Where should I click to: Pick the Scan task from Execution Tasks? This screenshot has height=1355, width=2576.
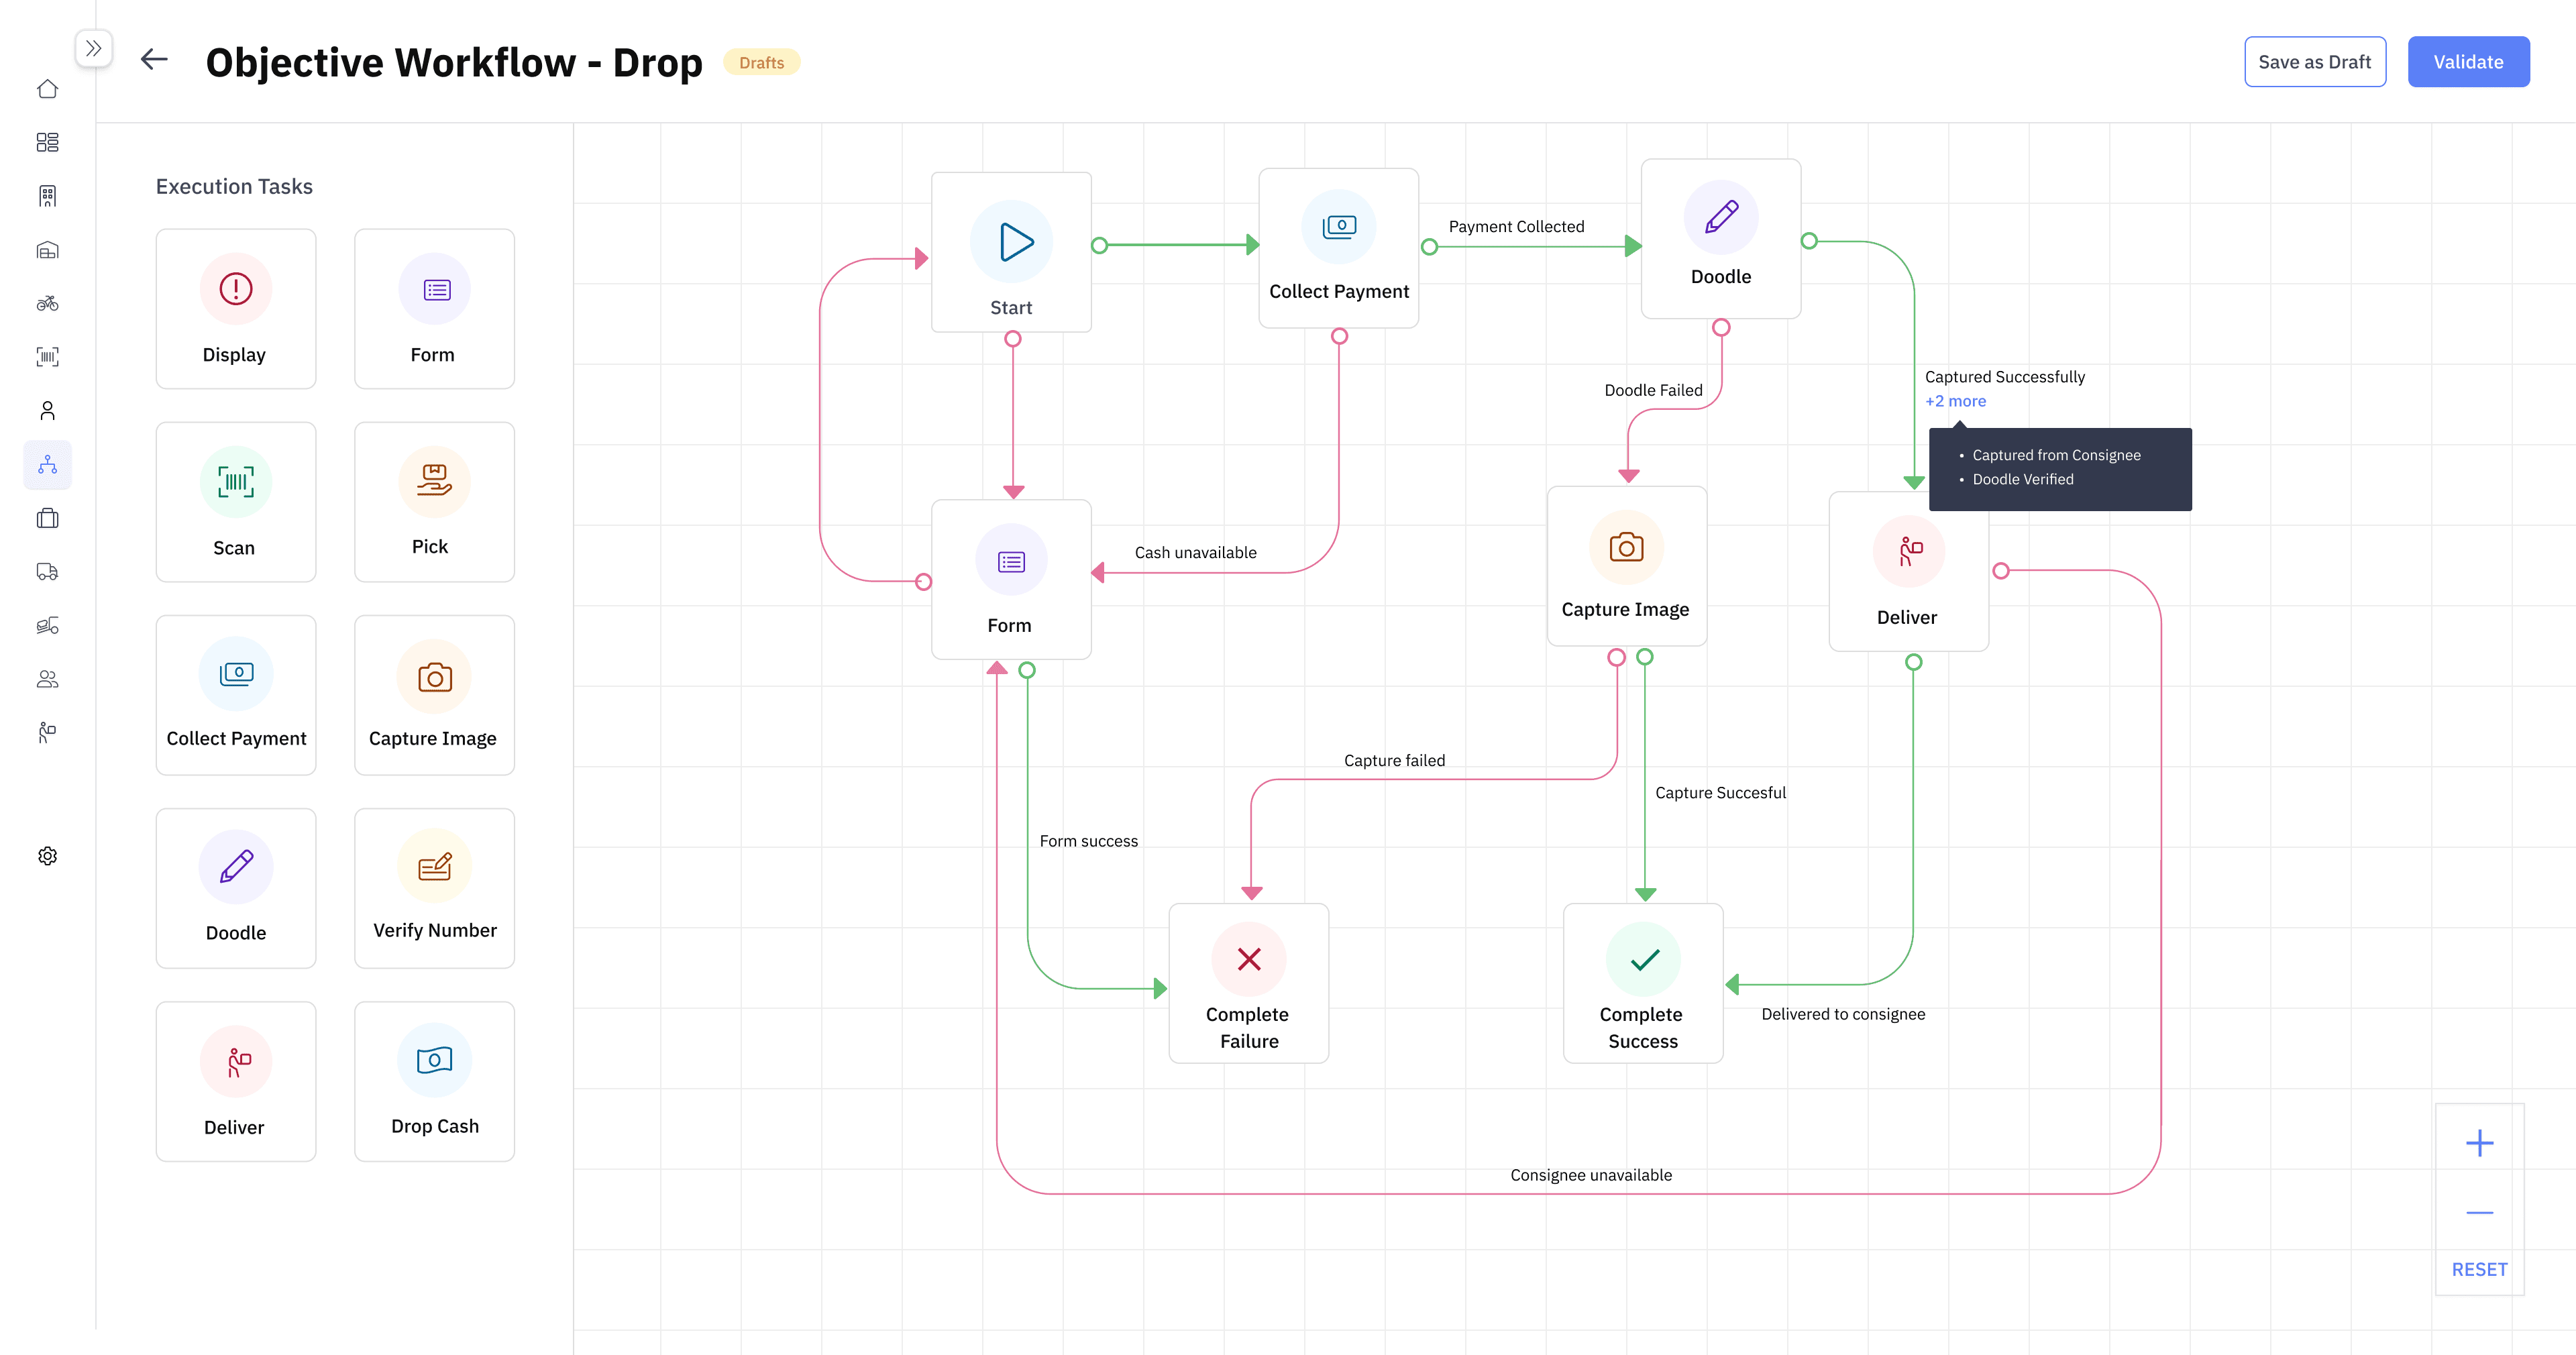(x=235, y=502)
